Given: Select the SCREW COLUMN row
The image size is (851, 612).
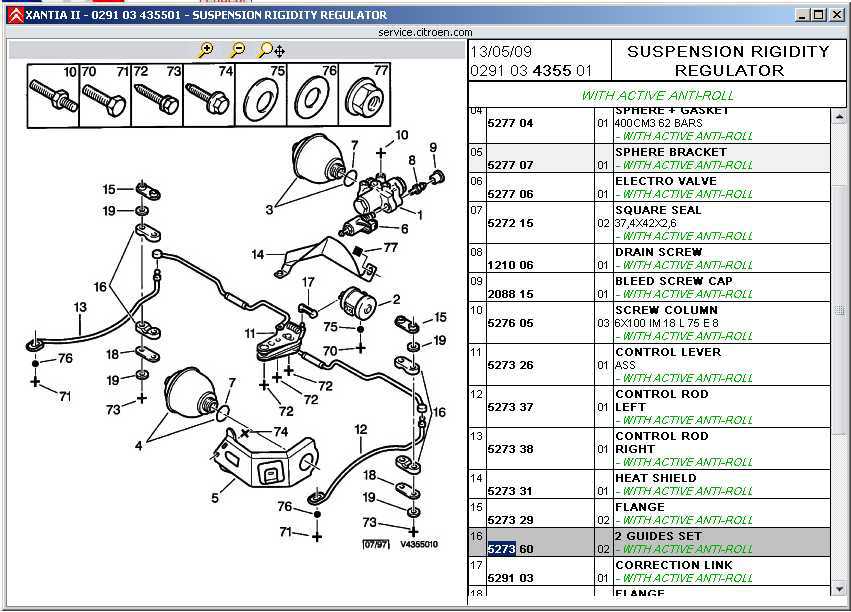Looking at the screenshot, I should click(x=650, y=323).
